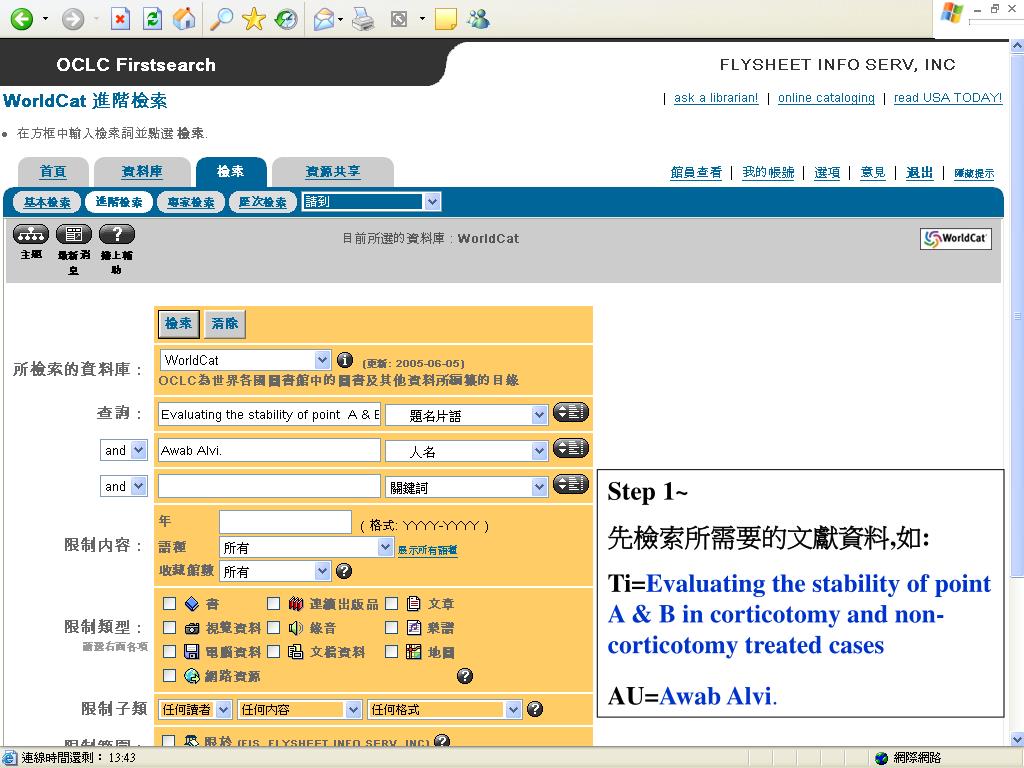Switch to the Resource Sharing tab
This screenshot has height=768, width=1024.
point(333,172)
